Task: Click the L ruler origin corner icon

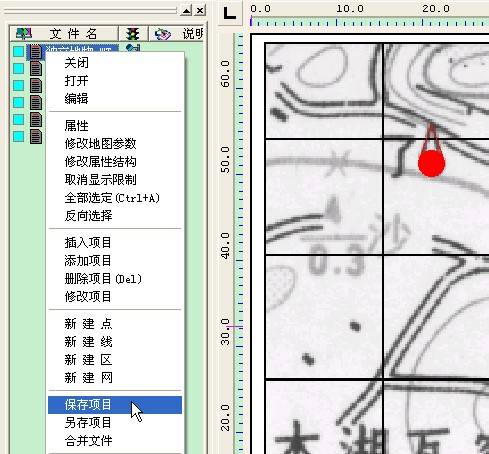Action: [x=230, y=13]
